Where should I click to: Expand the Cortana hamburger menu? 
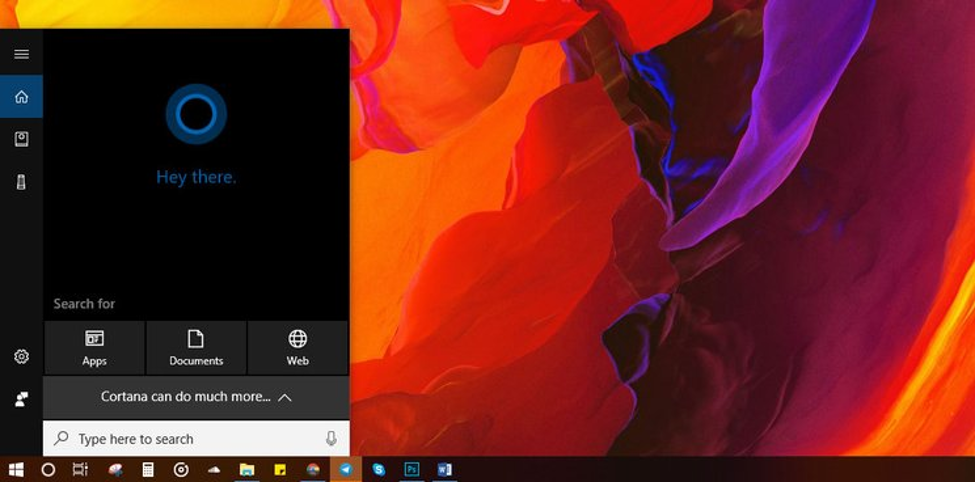click(x=21, y=54)
